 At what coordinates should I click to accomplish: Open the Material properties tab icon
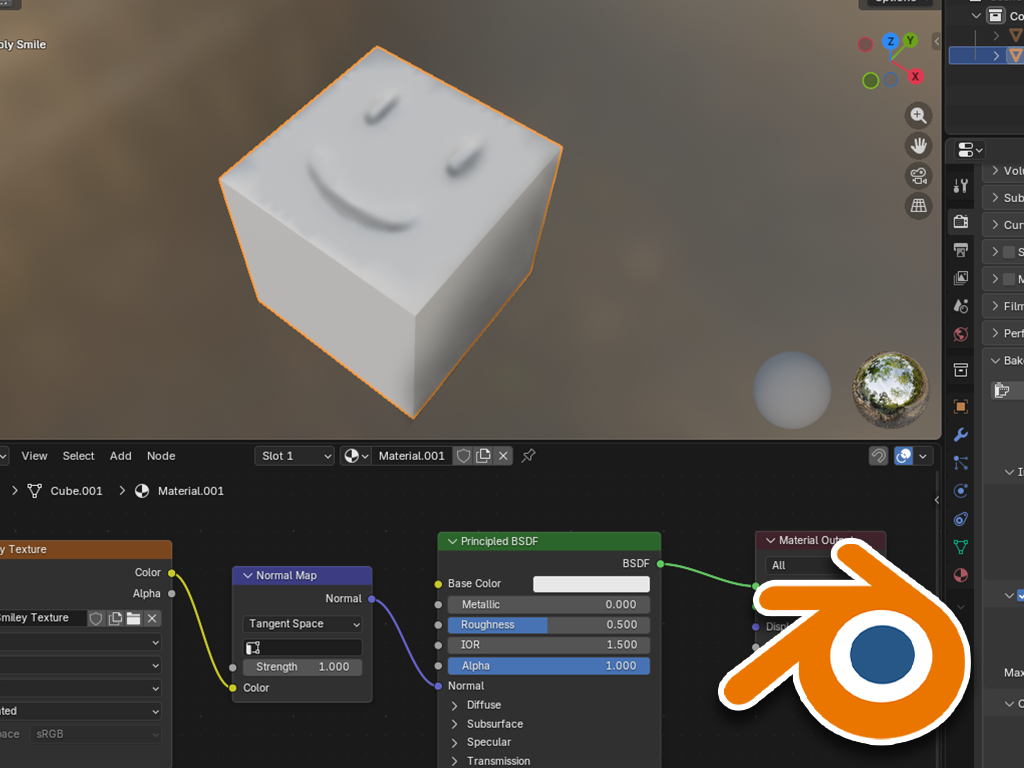click(x=961, y=575)
